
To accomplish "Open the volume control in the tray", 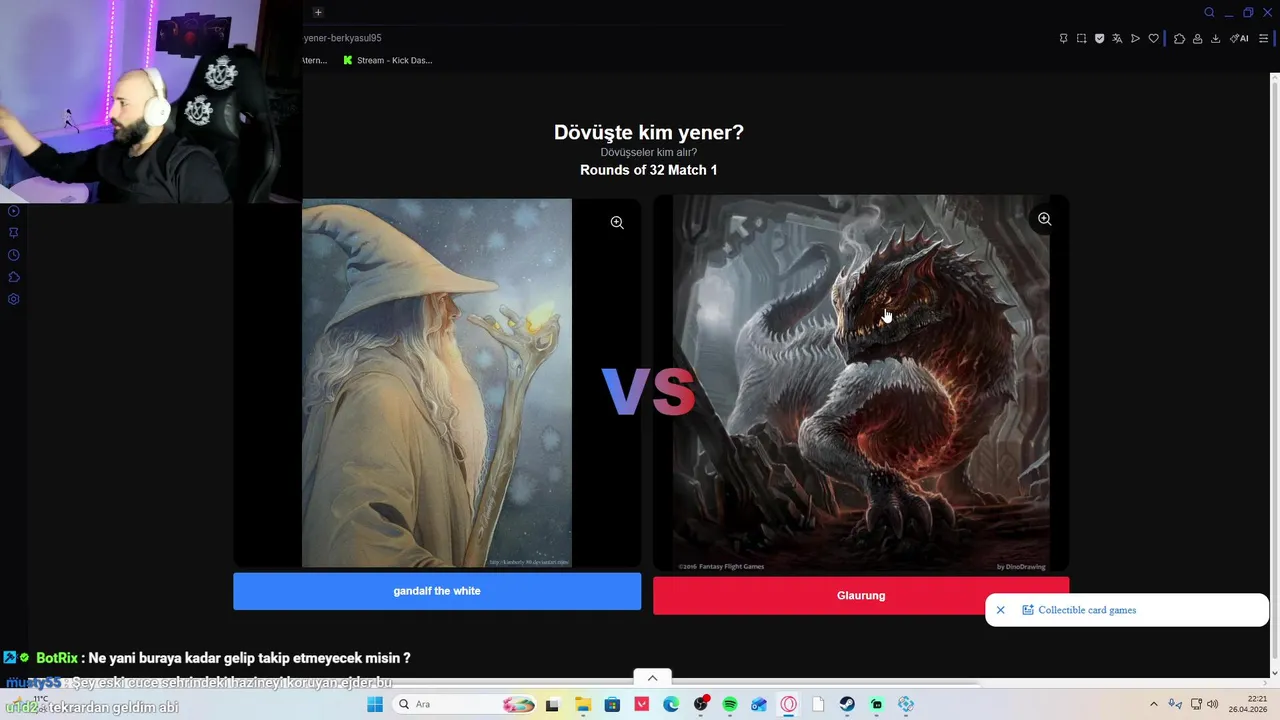I will tap(1212, 704).
